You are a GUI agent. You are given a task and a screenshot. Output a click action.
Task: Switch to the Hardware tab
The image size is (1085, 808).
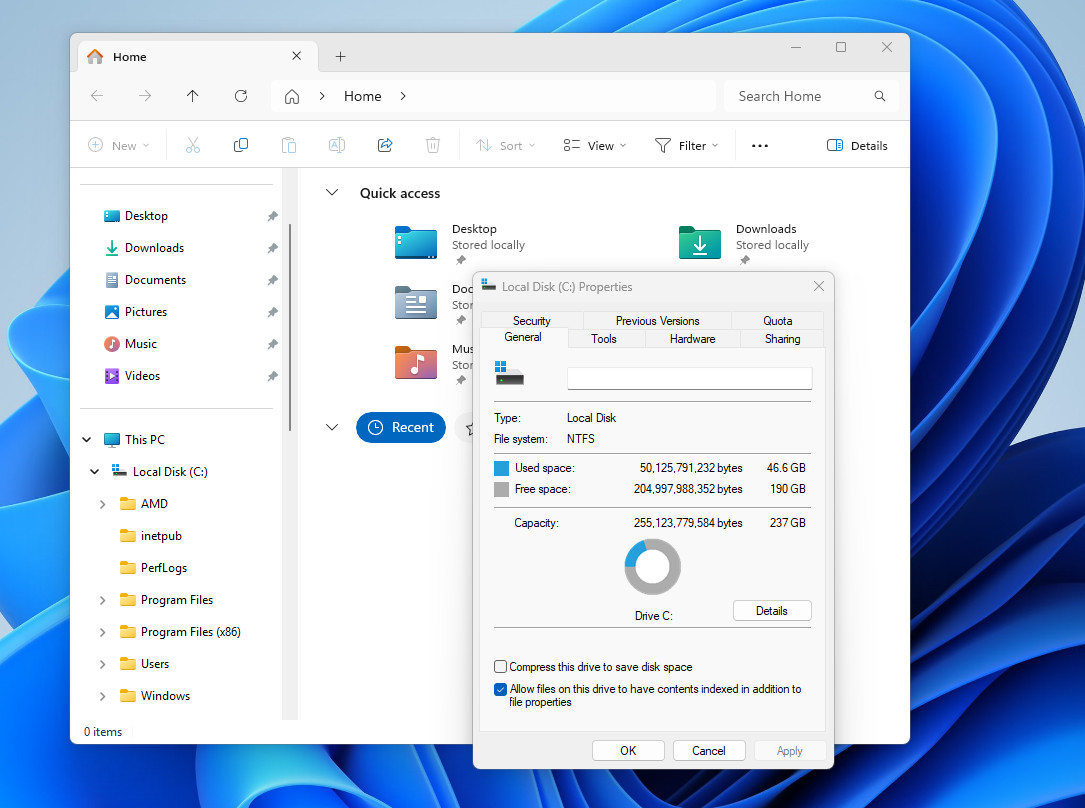click(692, 339)
